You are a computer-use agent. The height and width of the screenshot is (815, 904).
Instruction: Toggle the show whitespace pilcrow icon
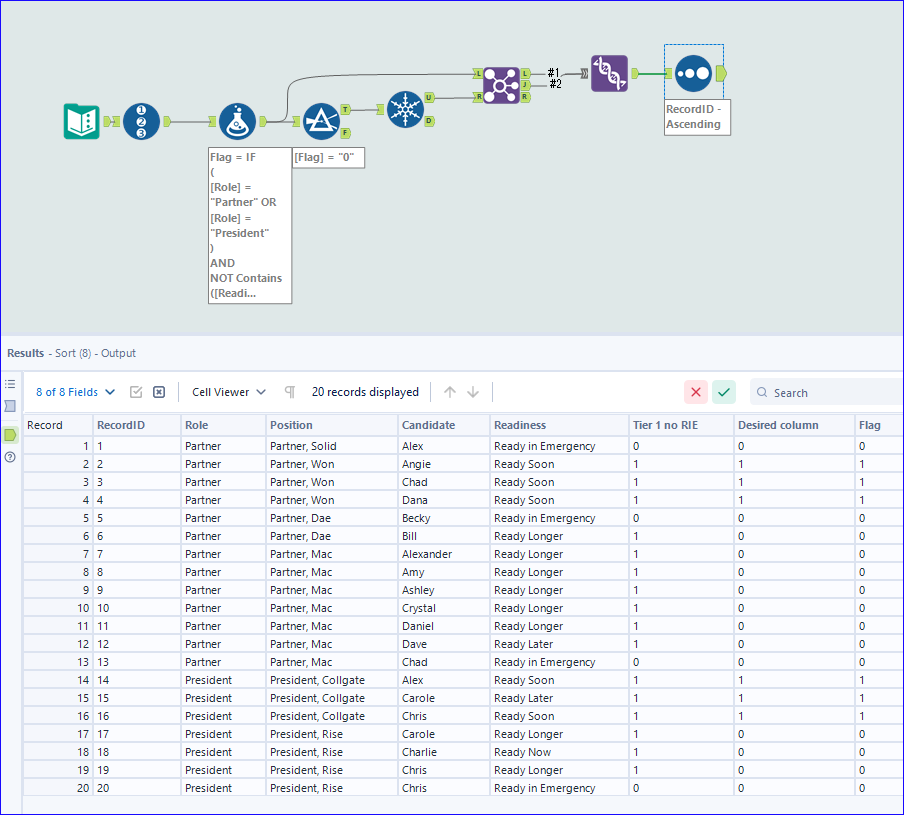[x=290, y=392]
